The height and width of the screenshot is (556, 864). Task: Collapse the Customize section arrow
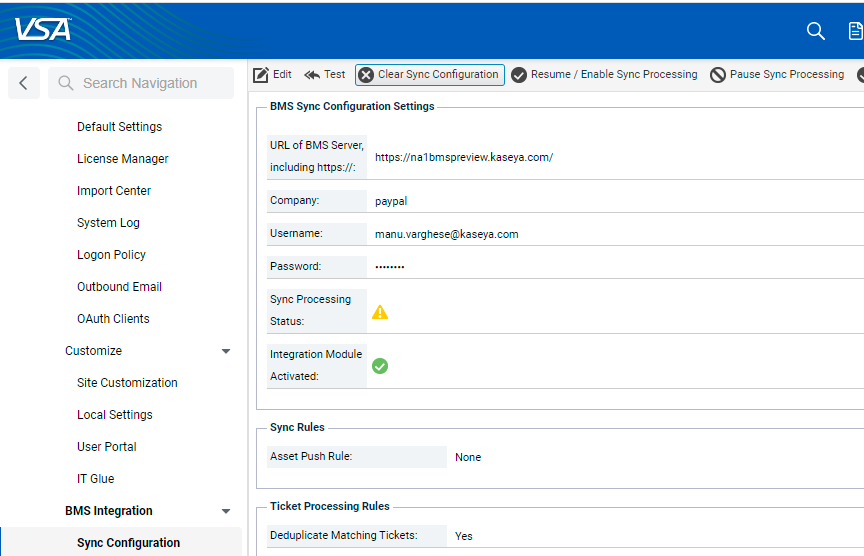226,351
